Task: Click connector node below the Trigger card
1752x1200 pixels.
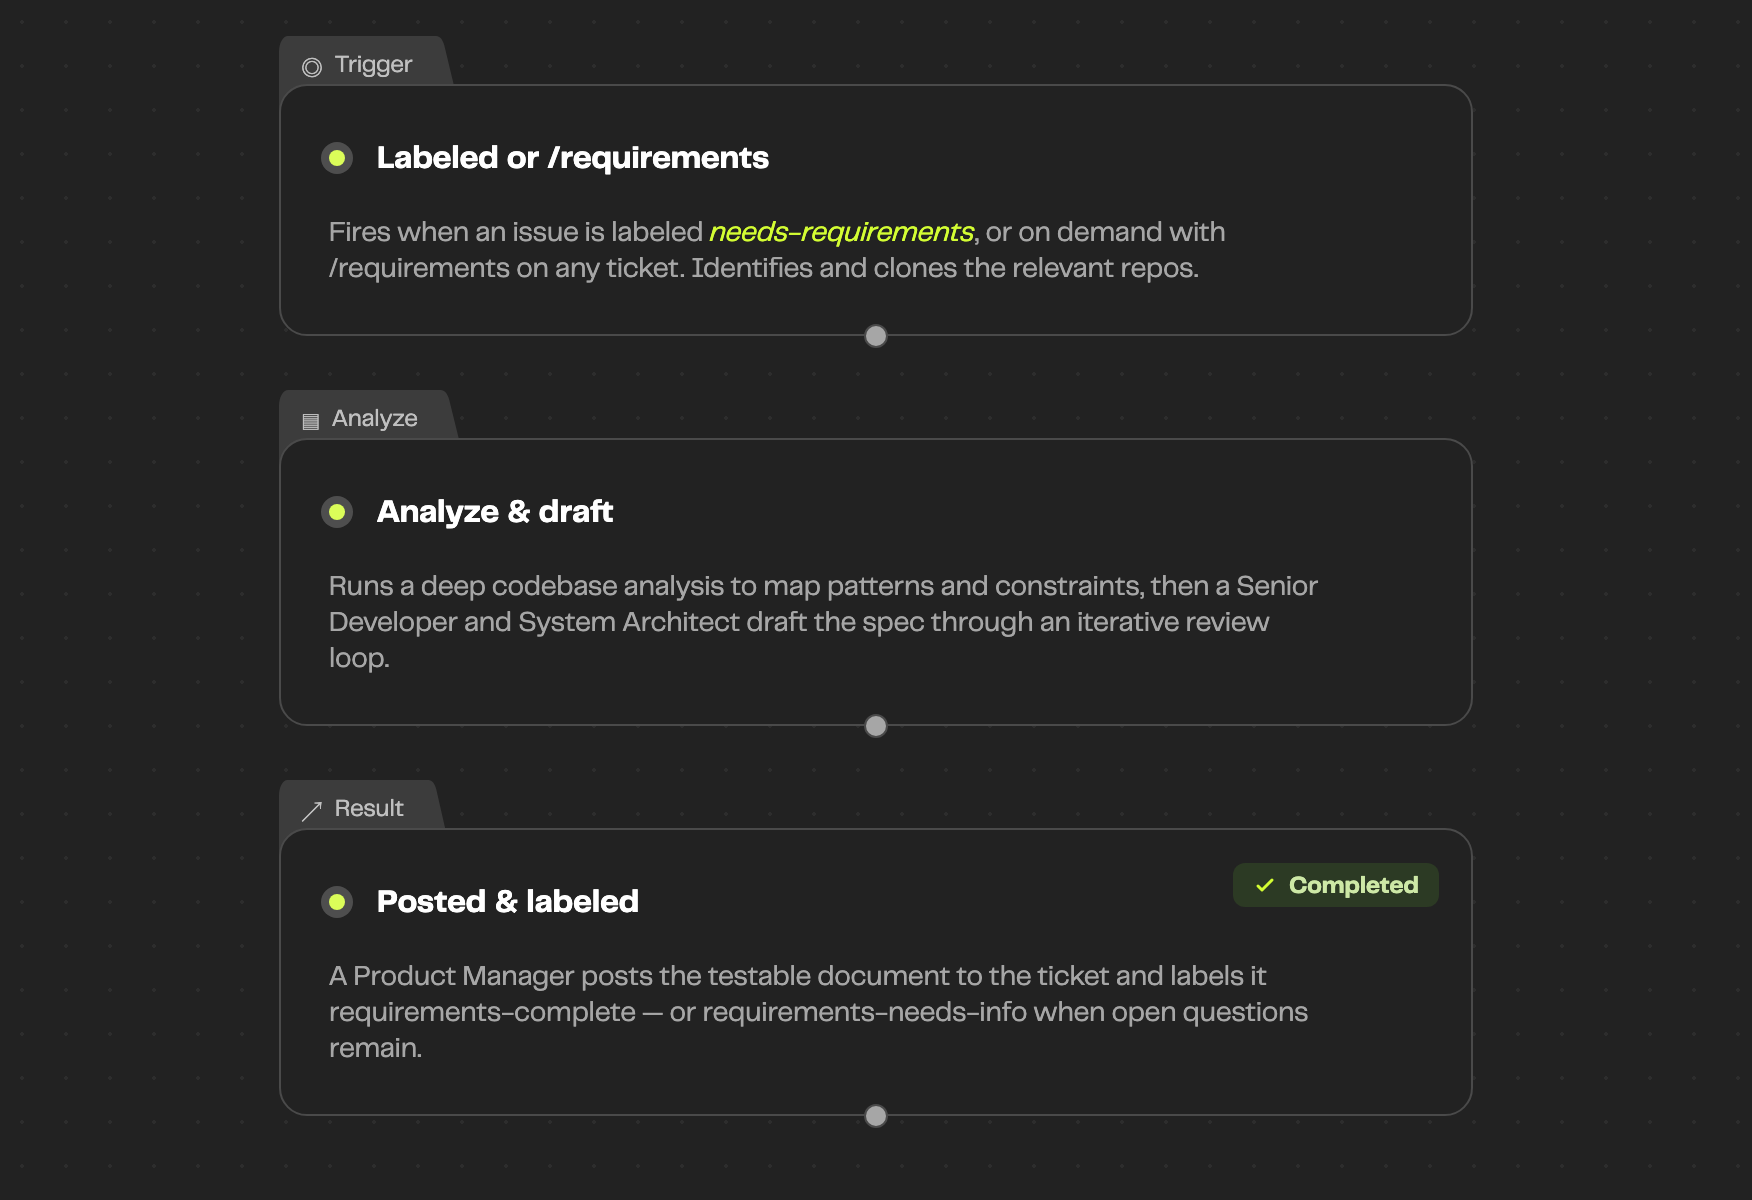Action: click(876, 336)
